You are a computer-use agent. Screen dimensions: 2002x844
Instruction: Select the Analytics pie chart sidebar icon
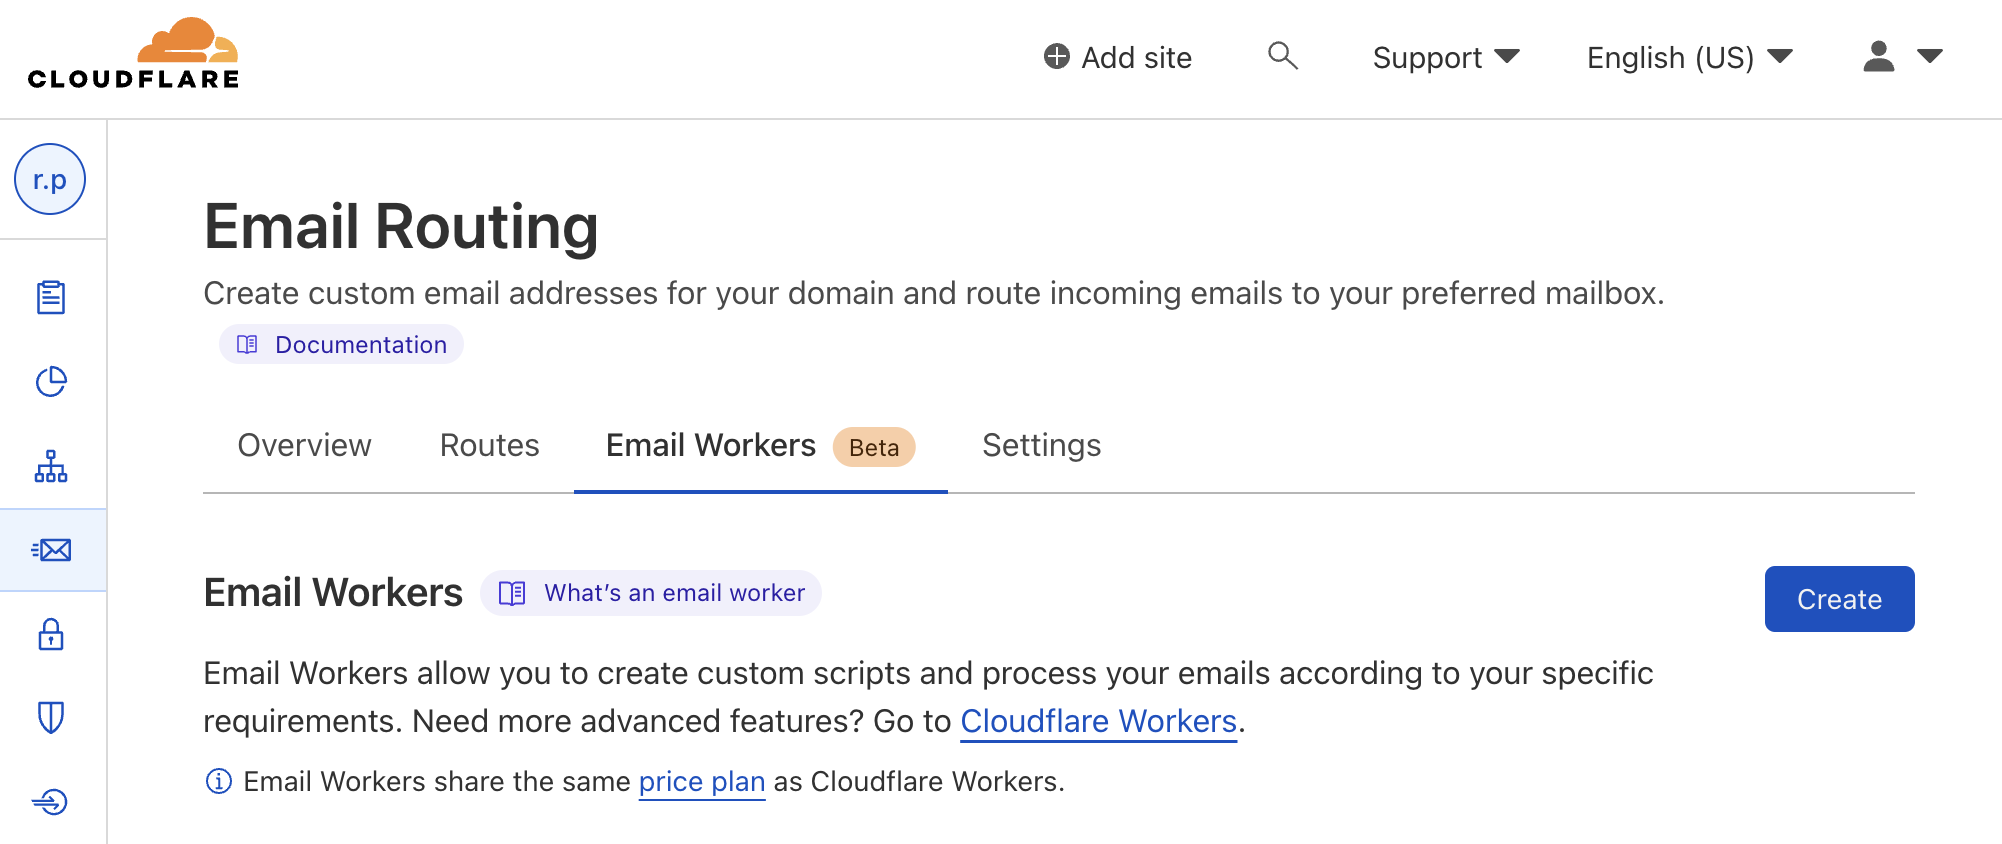pyautogui.click(x=52, y=382)
